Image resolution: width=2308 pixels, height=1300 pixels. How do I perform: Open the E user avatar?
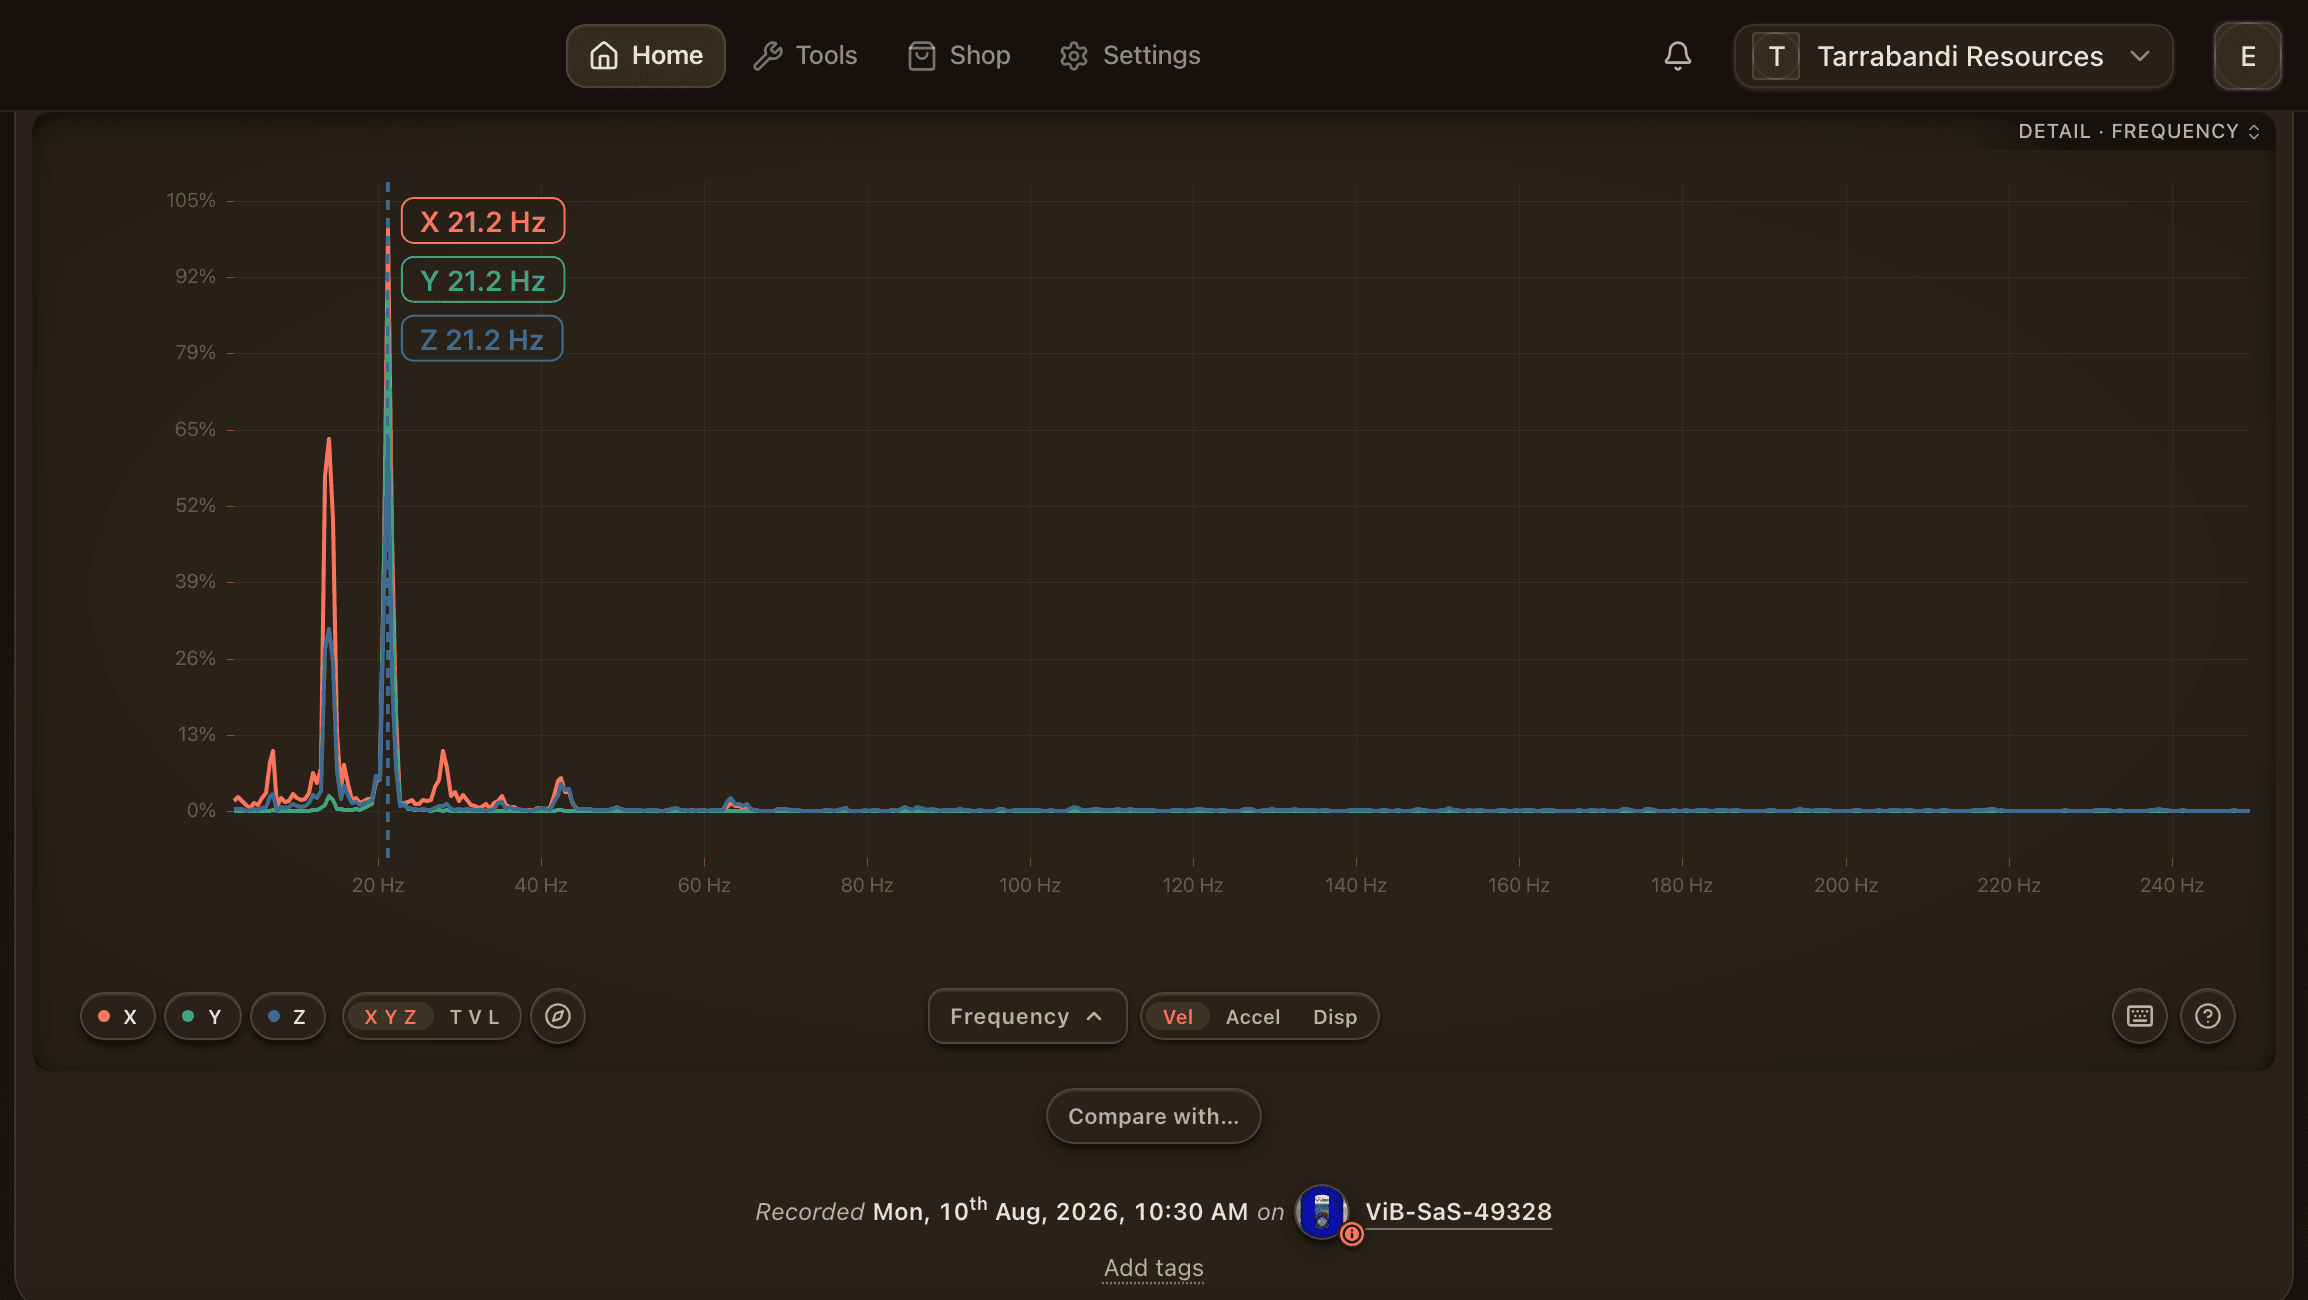pyautogui.click(x=2247, y=56)
